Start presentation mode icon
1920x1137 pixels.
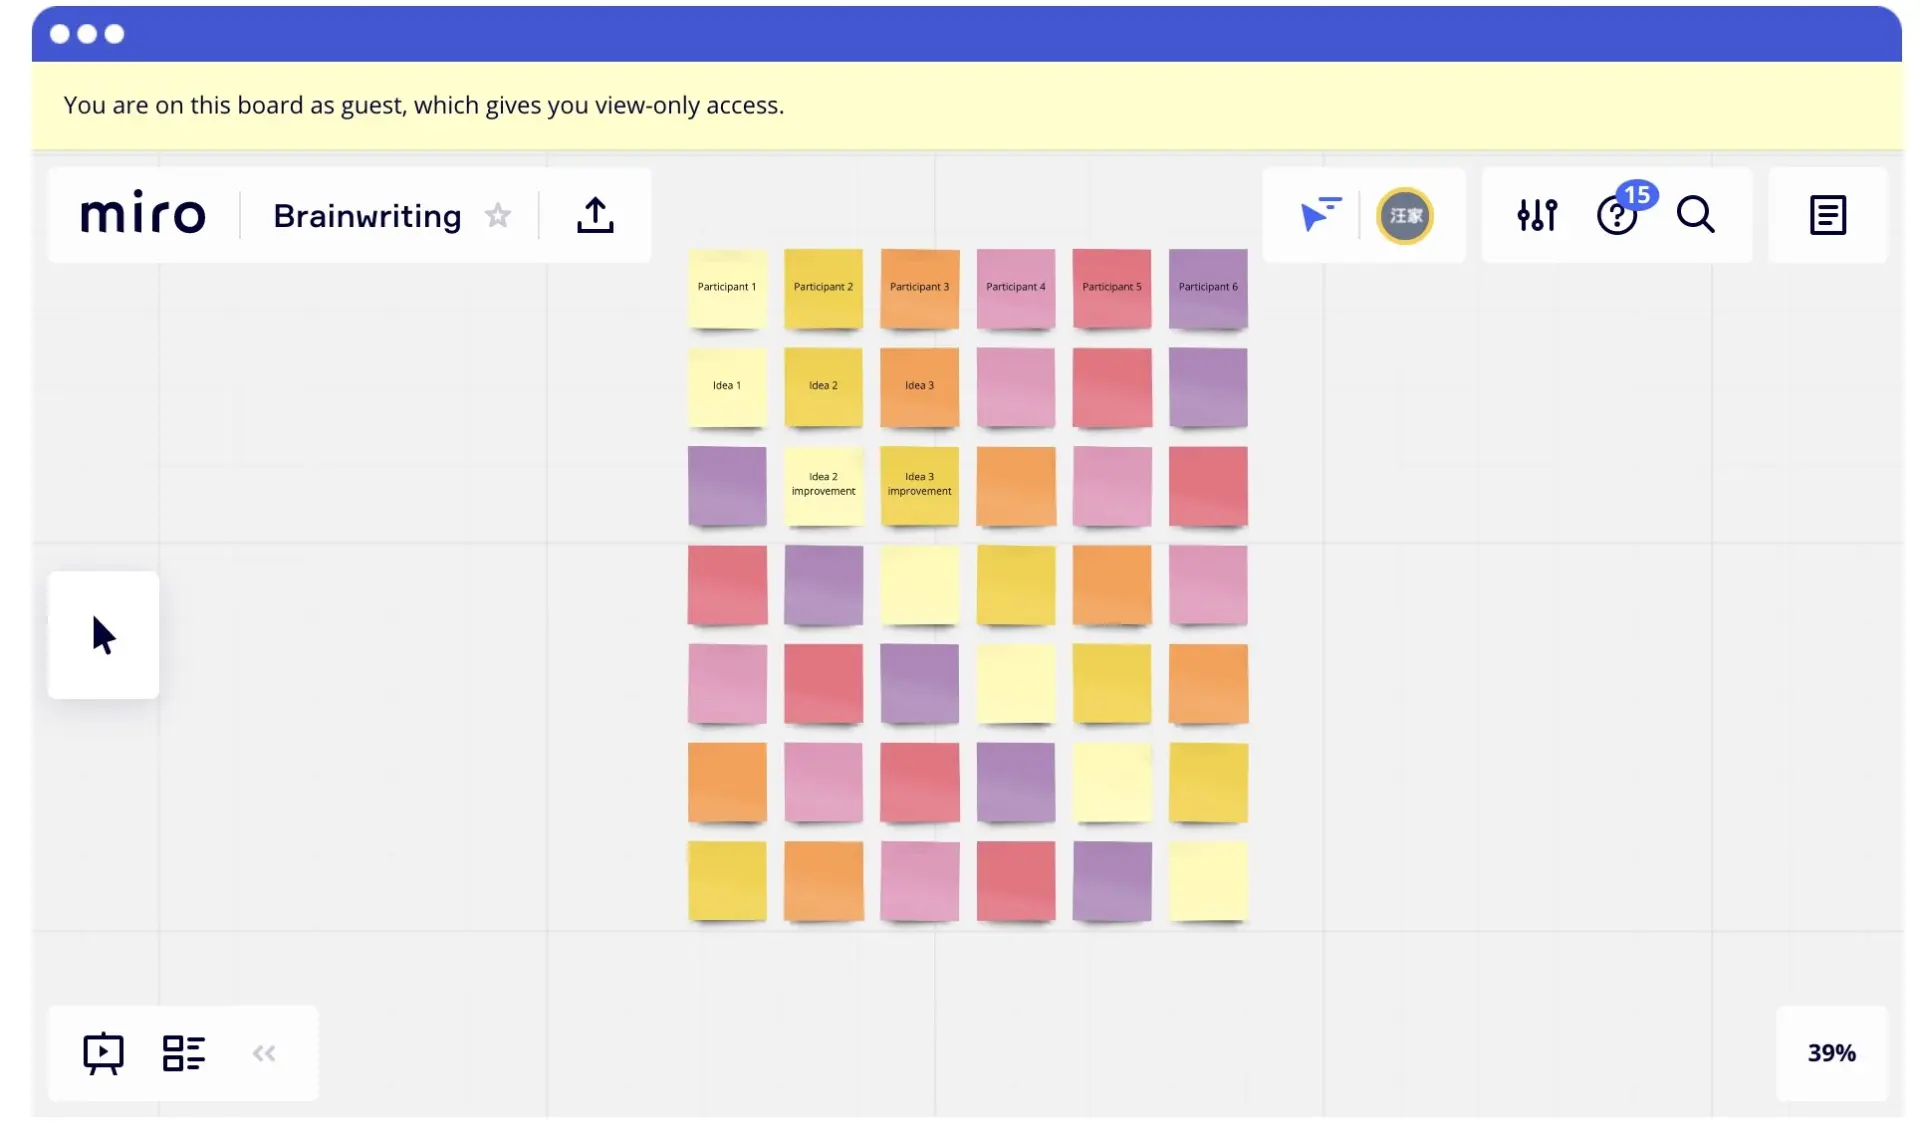(103, 1053)
